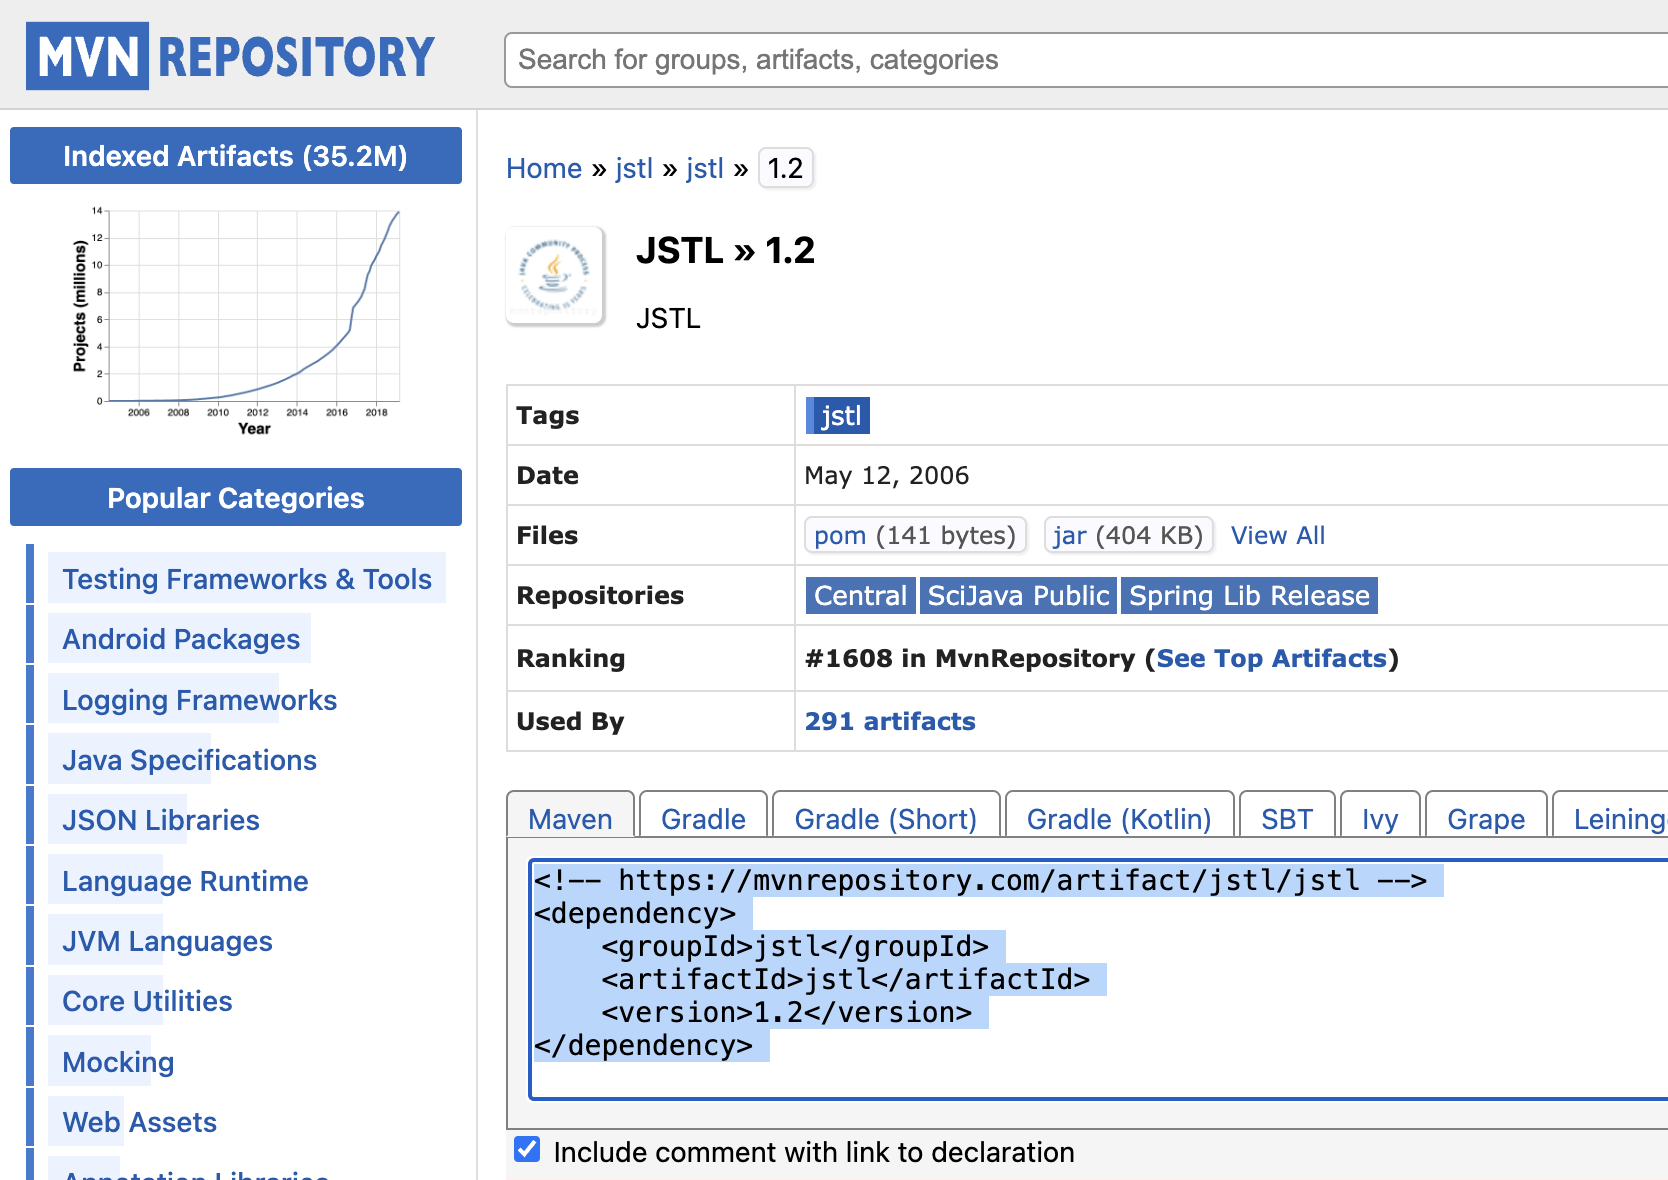1668x1180 pixels.
Task: Download the pom file
Action: pos(915,535)
